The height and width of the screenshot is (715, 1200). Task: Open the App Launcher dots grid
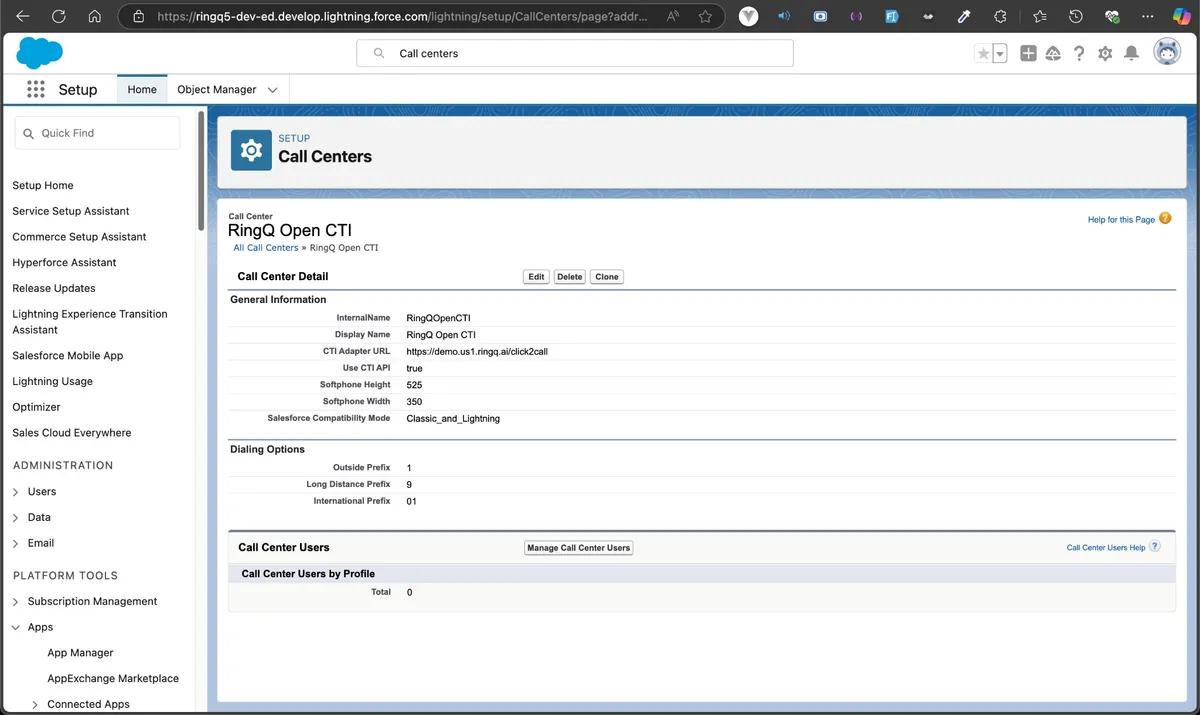[x=36, y=89]
